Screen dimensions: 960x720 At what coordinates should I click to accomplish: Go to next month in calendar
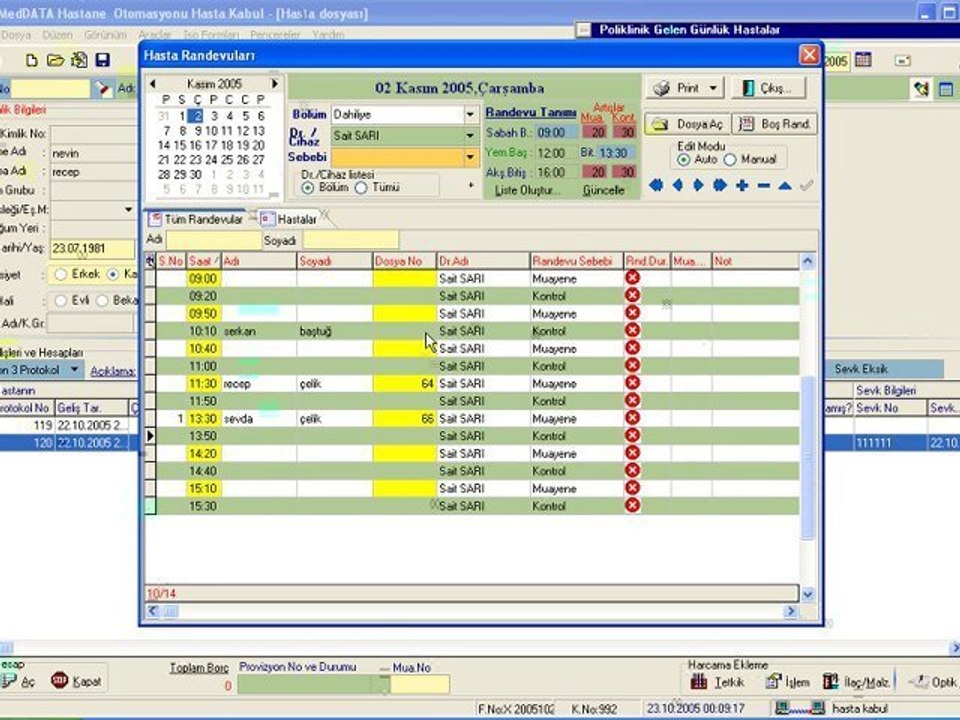275,83
